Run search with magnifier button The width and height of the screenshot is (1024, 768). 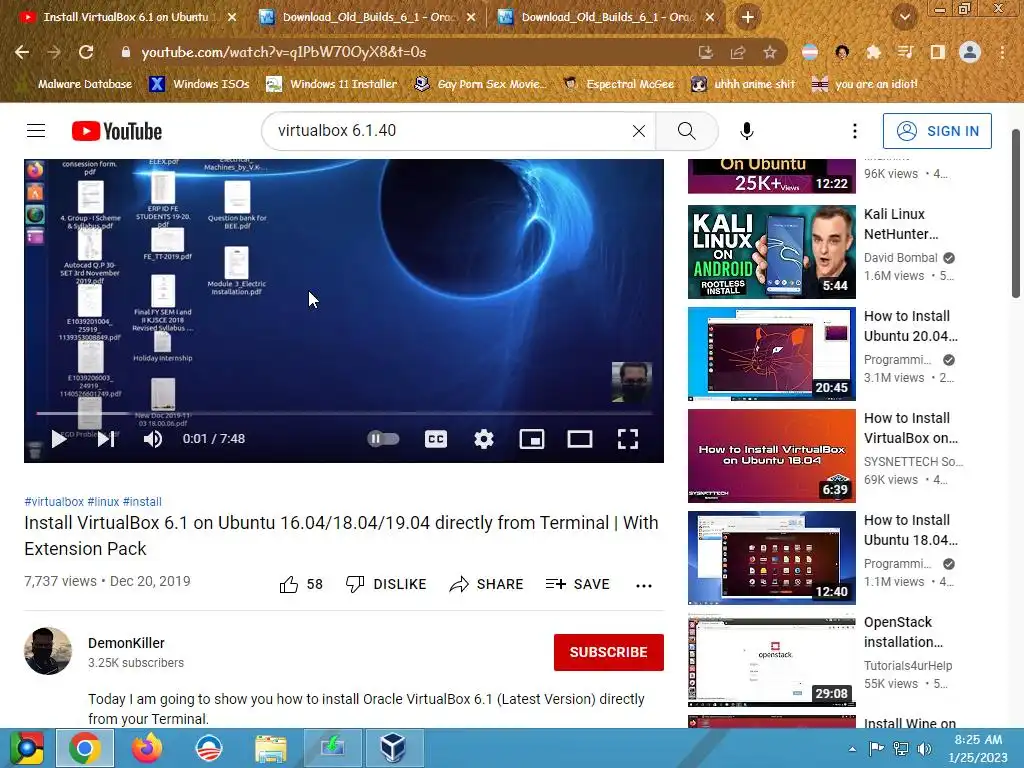686,131
